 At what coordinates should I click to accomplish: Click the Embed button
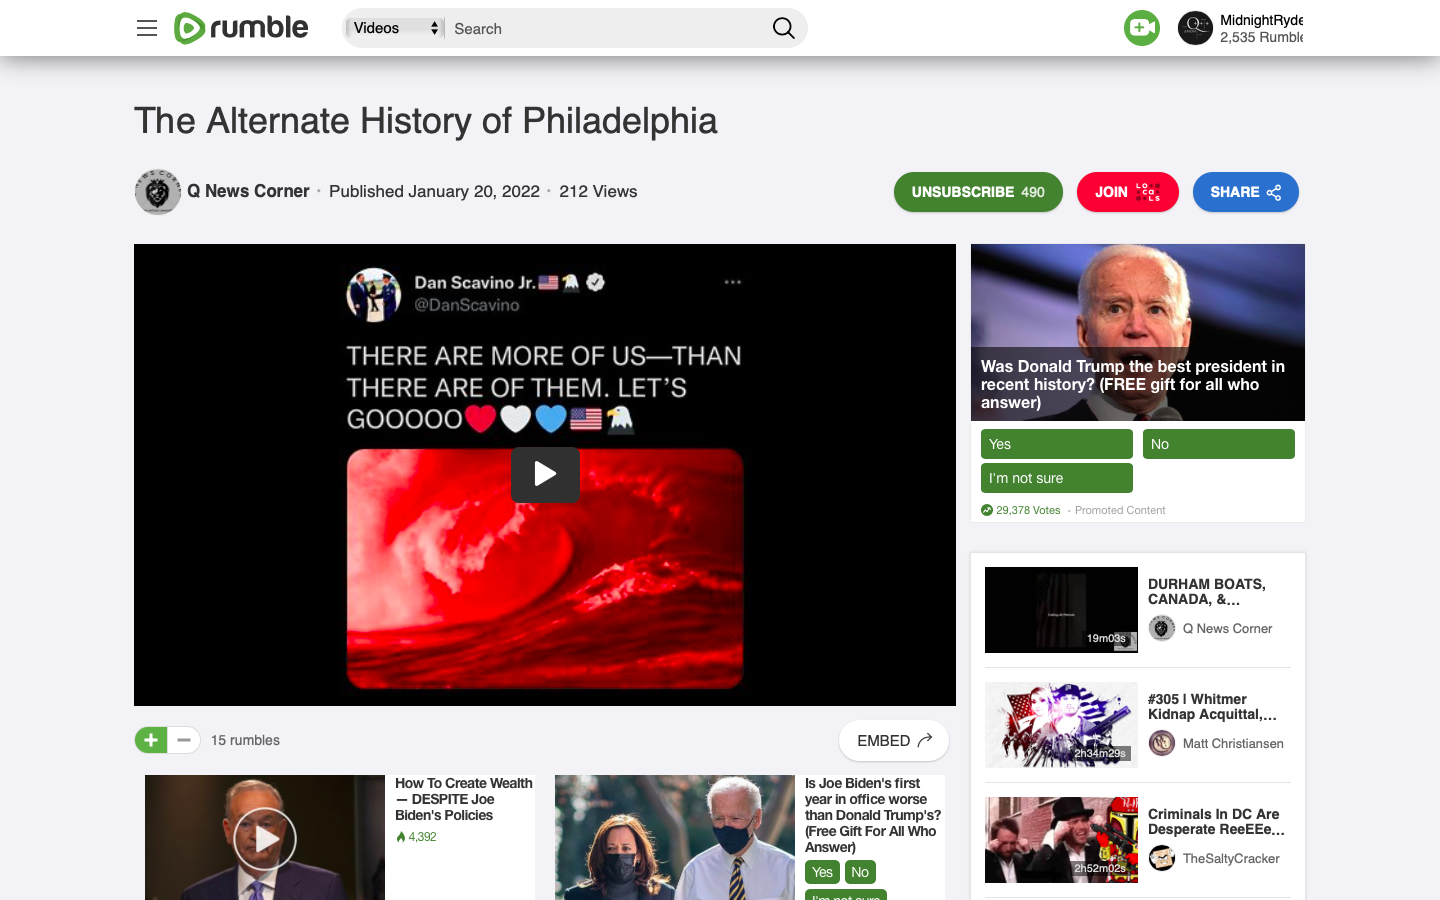[x=894, y=741]
